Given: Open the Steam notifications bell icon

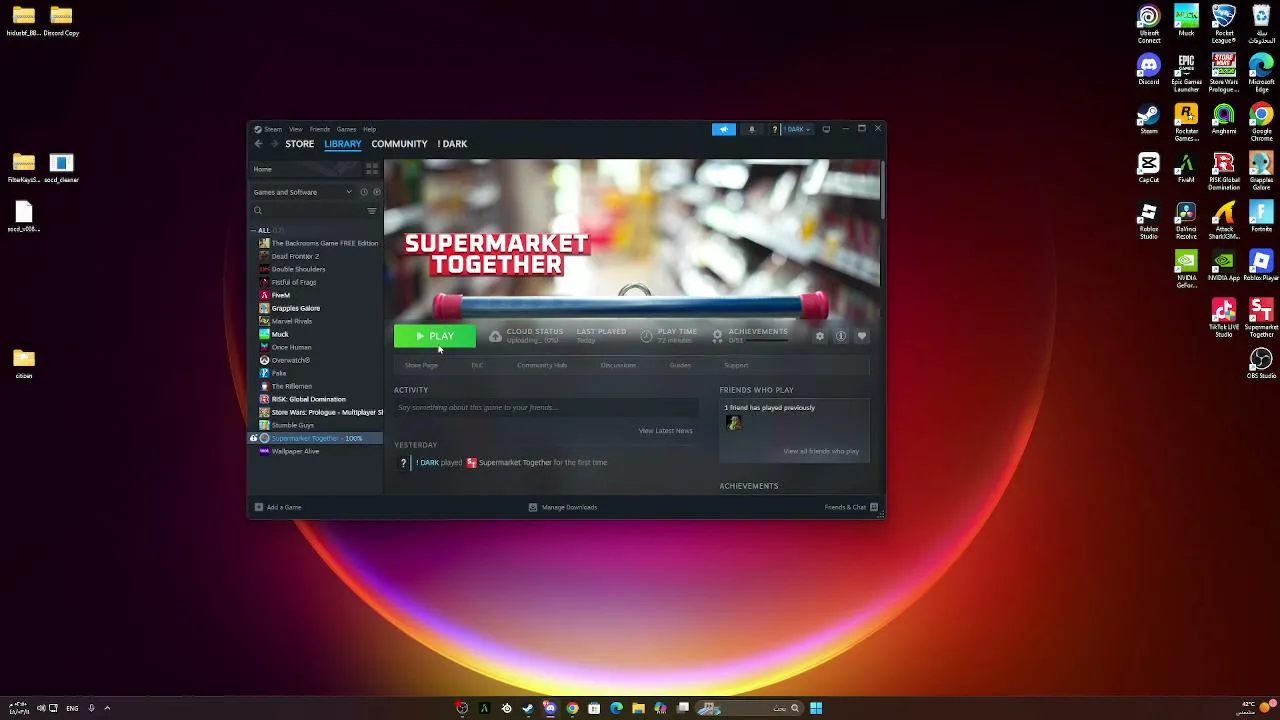Looking at the screenshot, I should (752, 129).
